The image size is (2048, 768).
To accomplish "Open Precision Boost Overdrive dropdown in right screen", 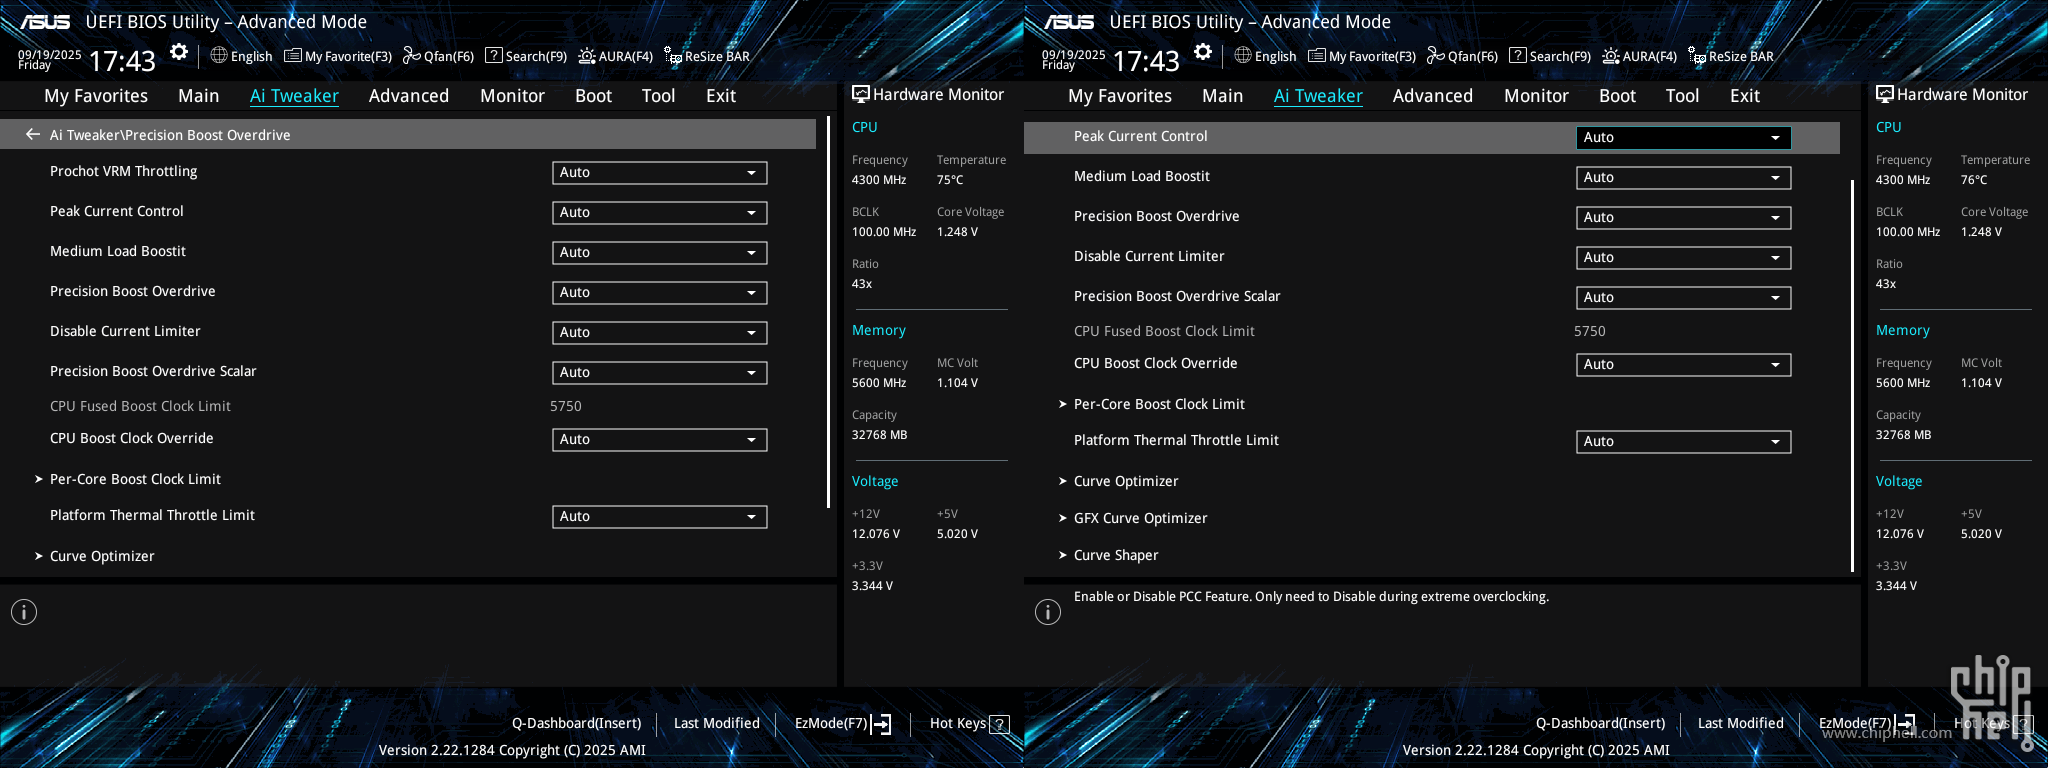I will [1684, 218].
